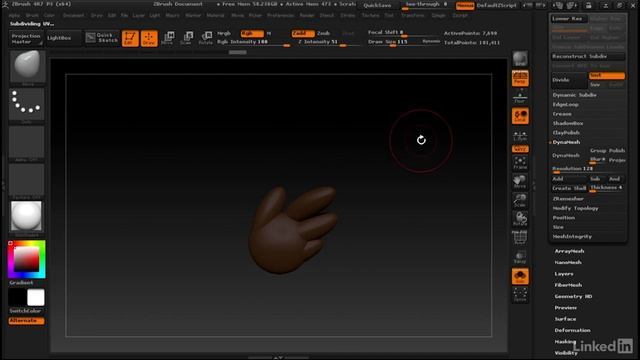640x360 pixels.
Task: Click the Rotate view icon in right shelf
Action: (x=520, y=219)
